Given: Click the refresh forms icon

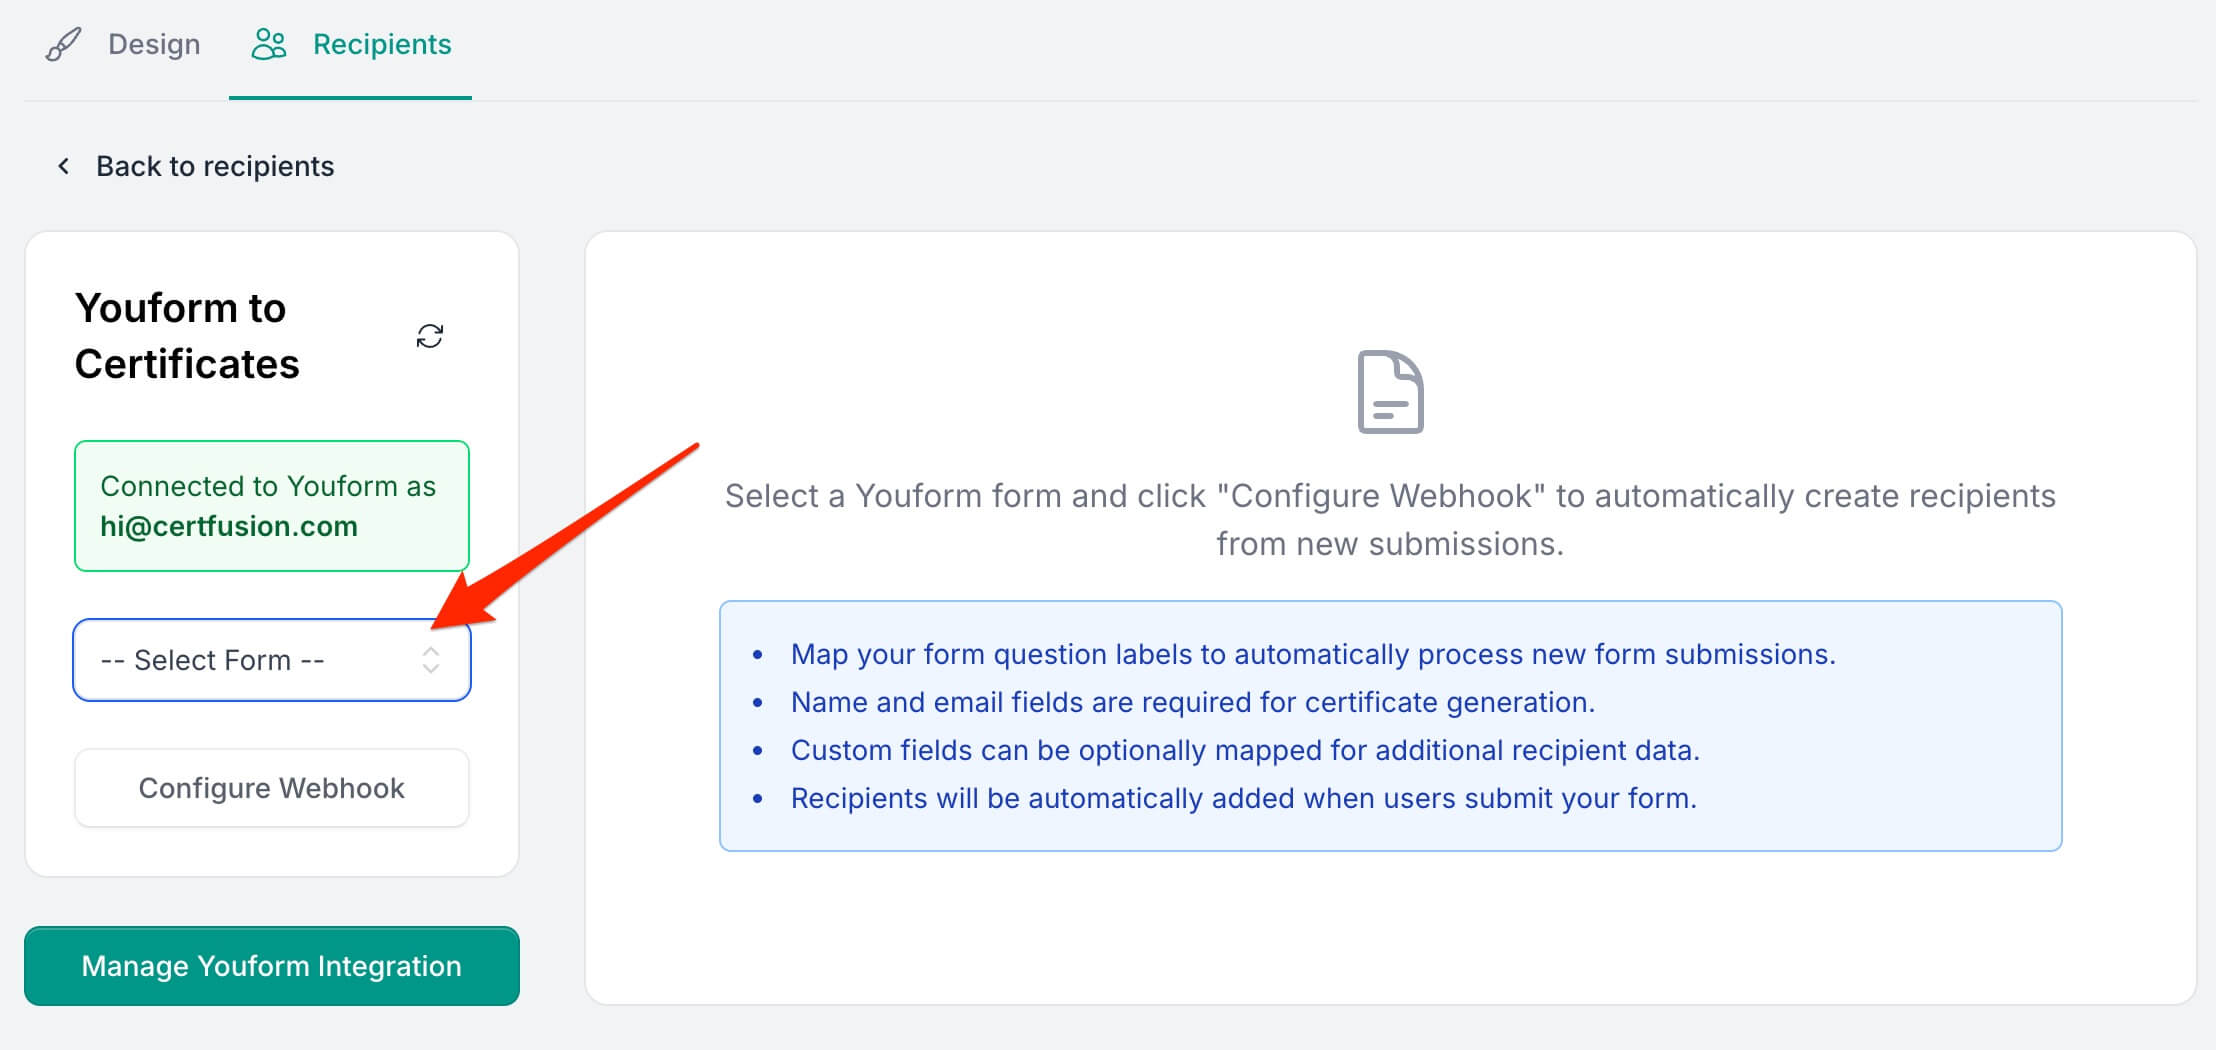Looking at the screenshot, I should [x=430, y=336].
